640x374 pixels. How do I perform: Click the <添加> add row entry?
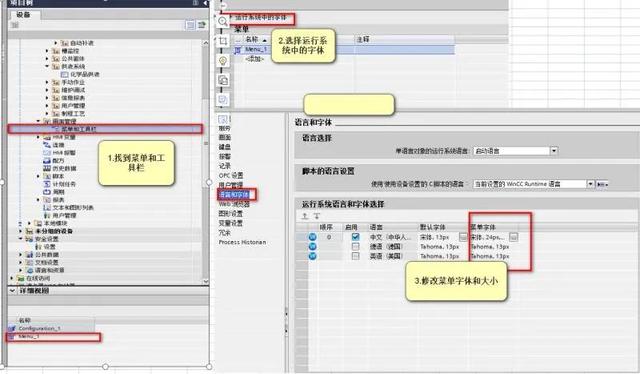(x=255, y=59)
